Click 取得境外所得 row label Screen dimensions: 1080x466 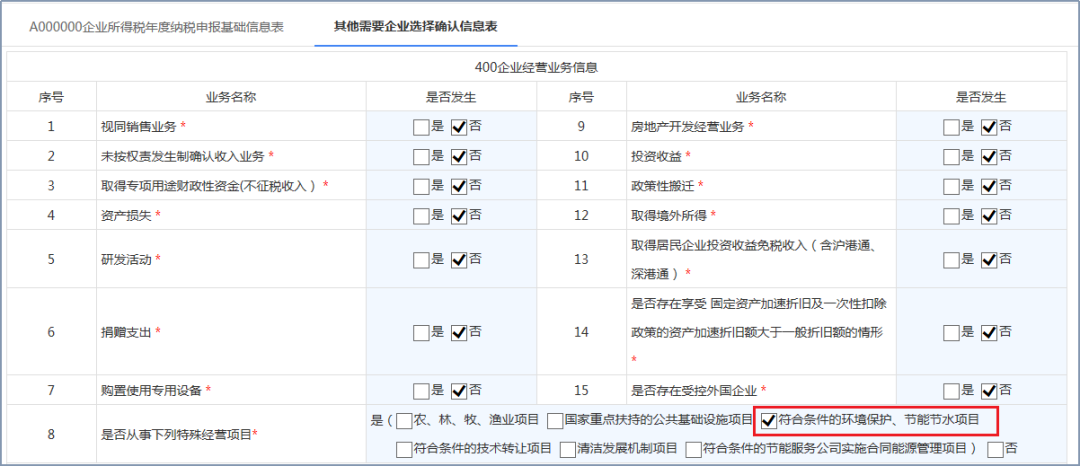(669, 215)
